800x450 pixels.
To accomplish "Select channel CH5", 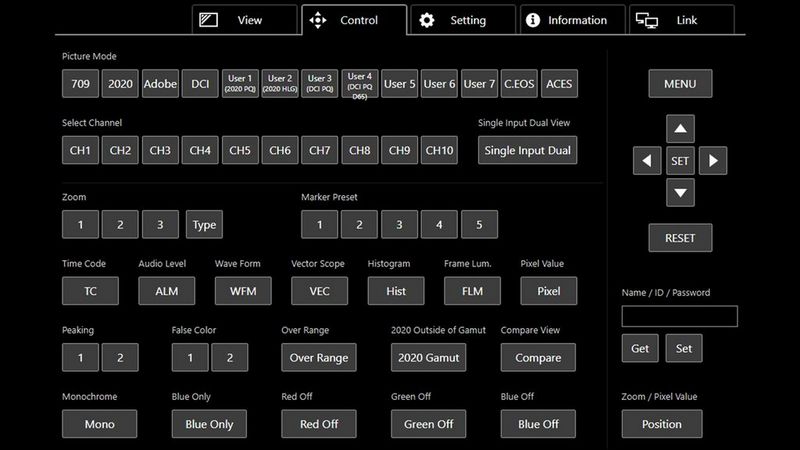I will (240, 151).
